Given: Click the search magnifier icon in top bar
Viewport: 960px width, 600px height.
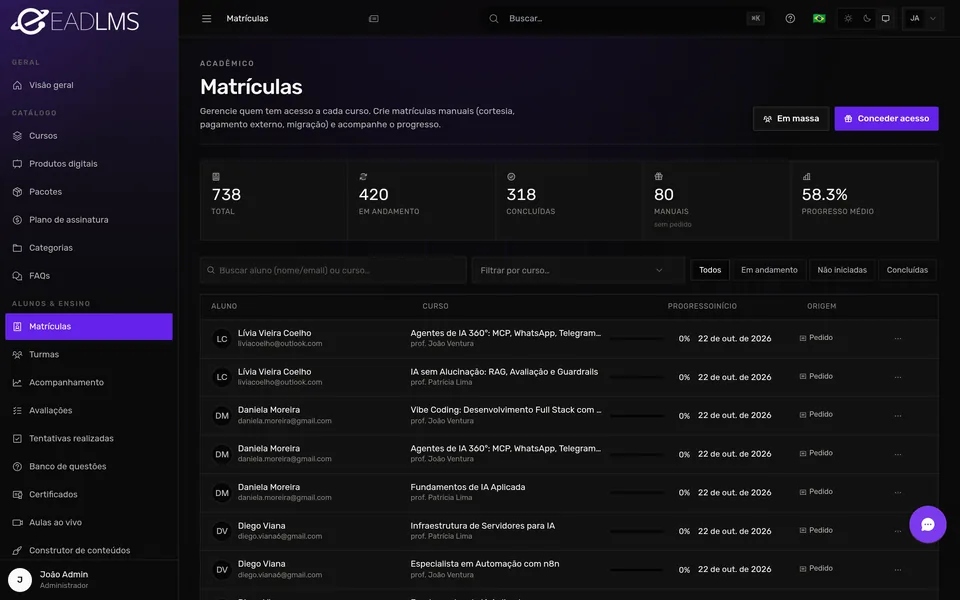Looking at the screenshot, I should 493,18.
